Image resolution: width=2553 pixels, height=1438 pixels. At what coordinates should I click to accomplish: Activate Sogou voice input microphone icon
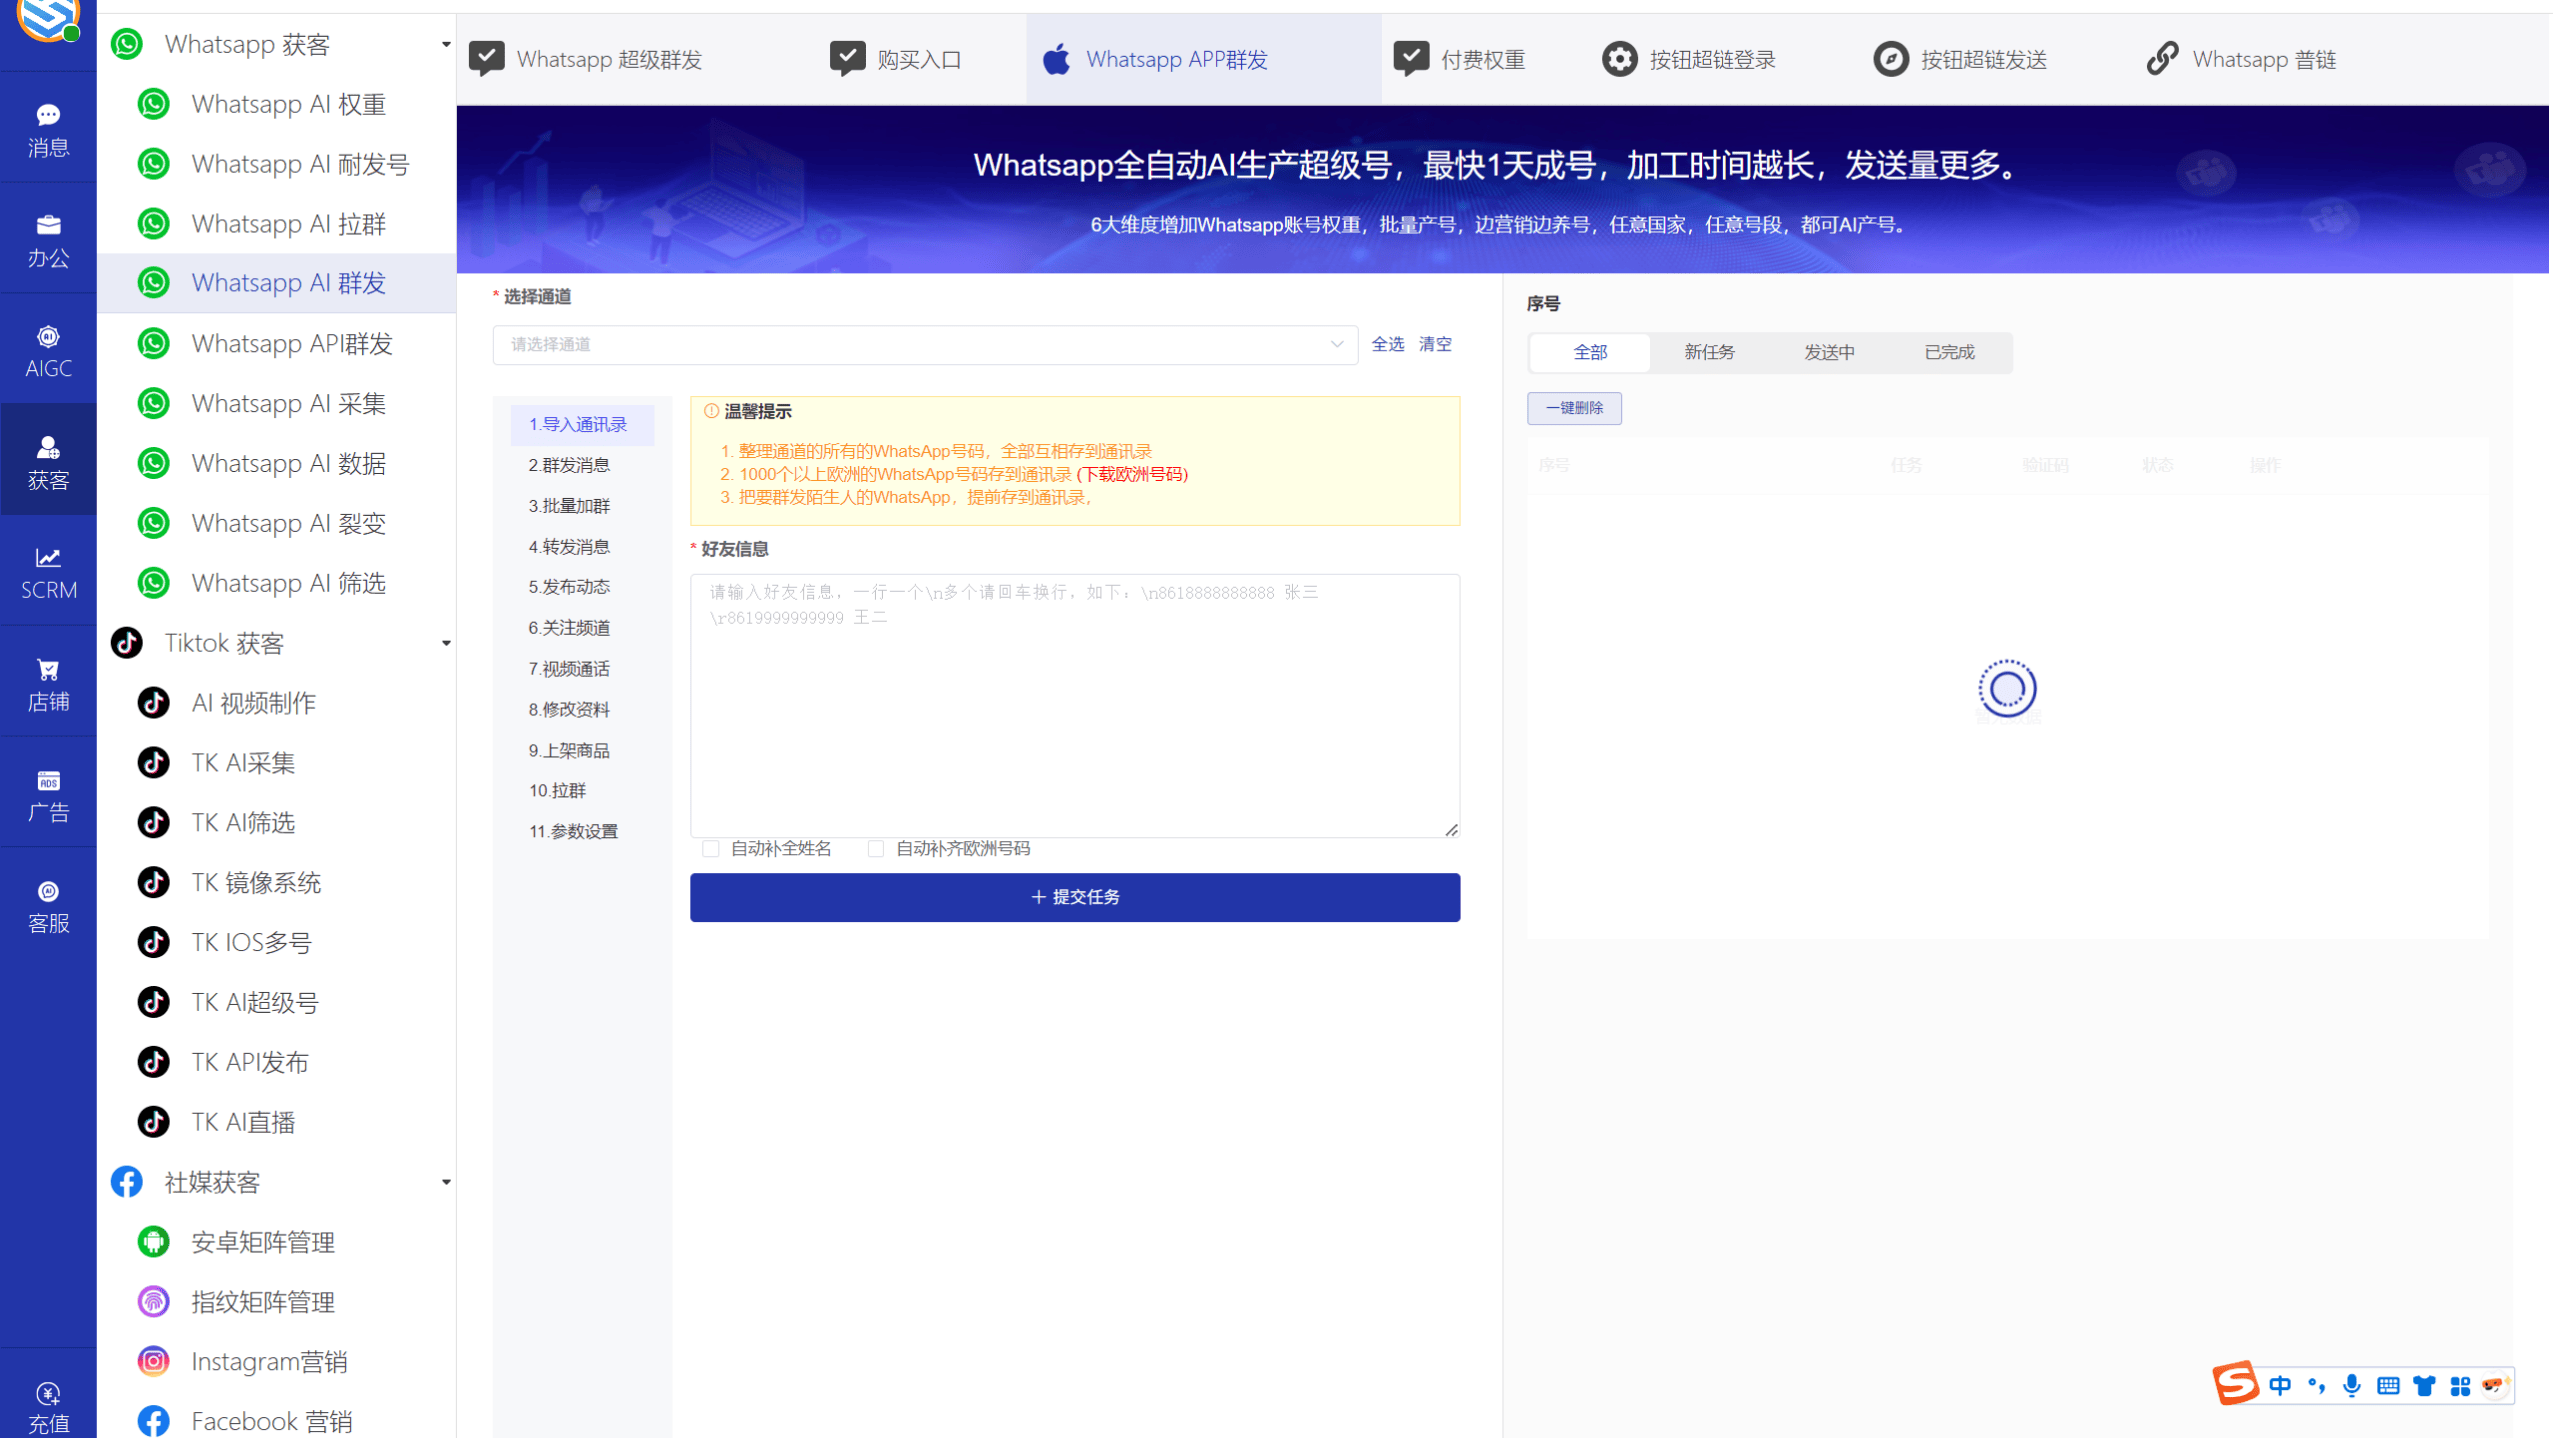tap(2351, 1385)
